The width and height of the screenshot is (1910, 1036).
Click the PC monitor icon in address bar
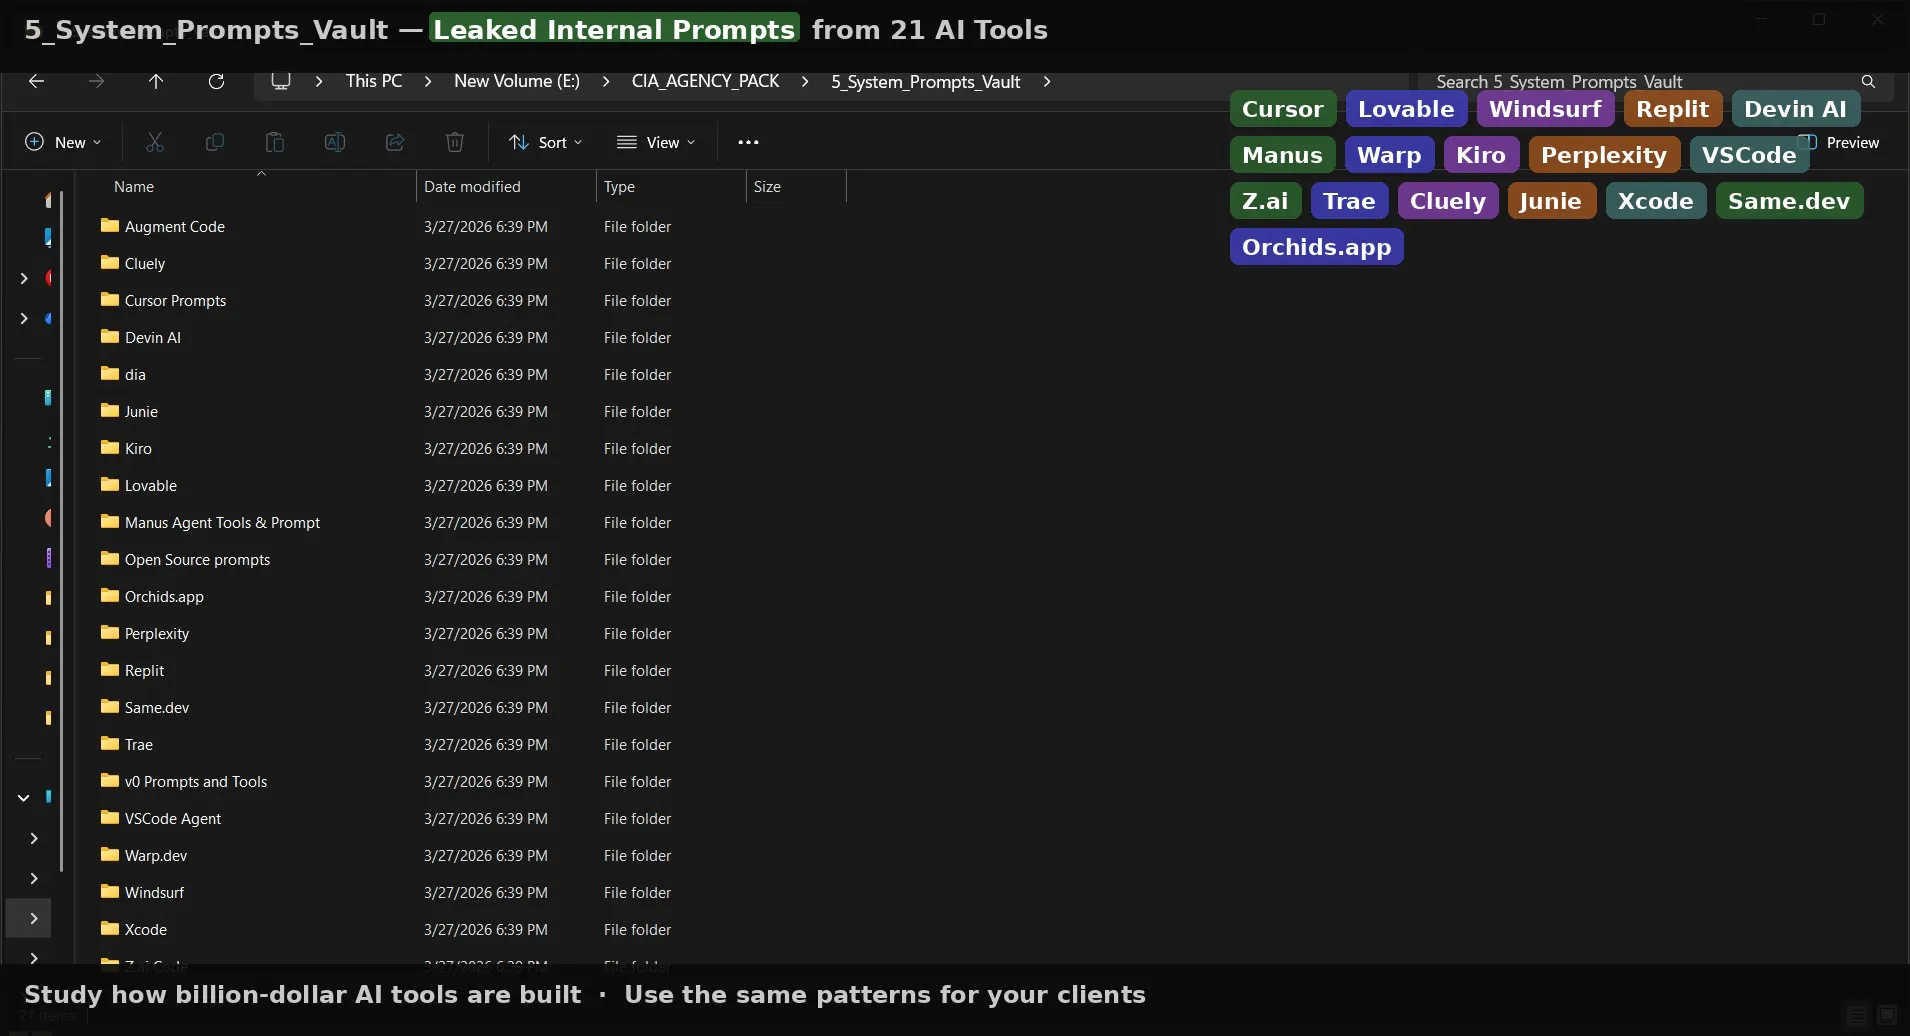click(281, 82)
